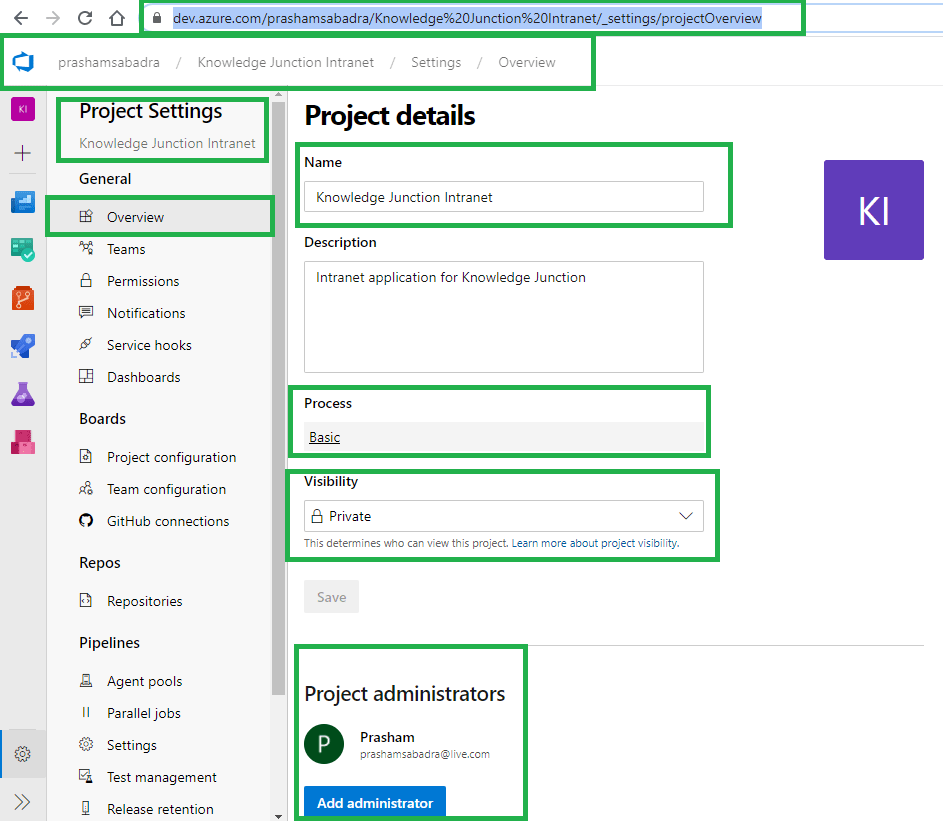943x821 pixels.
Task: Click the lock icon in address bar
Action: [x=157, y=18]
